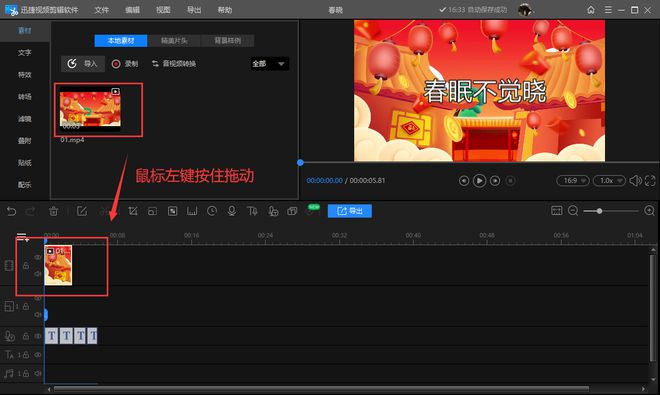Open the 视图 menu
The height and width of the screenshot is (395, 660).
point(163,10)
